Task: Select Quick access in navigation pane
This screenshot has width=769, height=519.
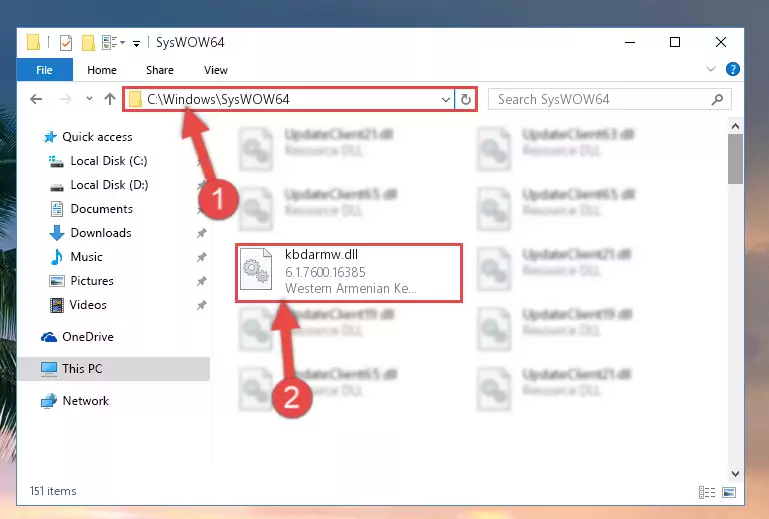Action: pyautogui.click(x=97, y=137)
